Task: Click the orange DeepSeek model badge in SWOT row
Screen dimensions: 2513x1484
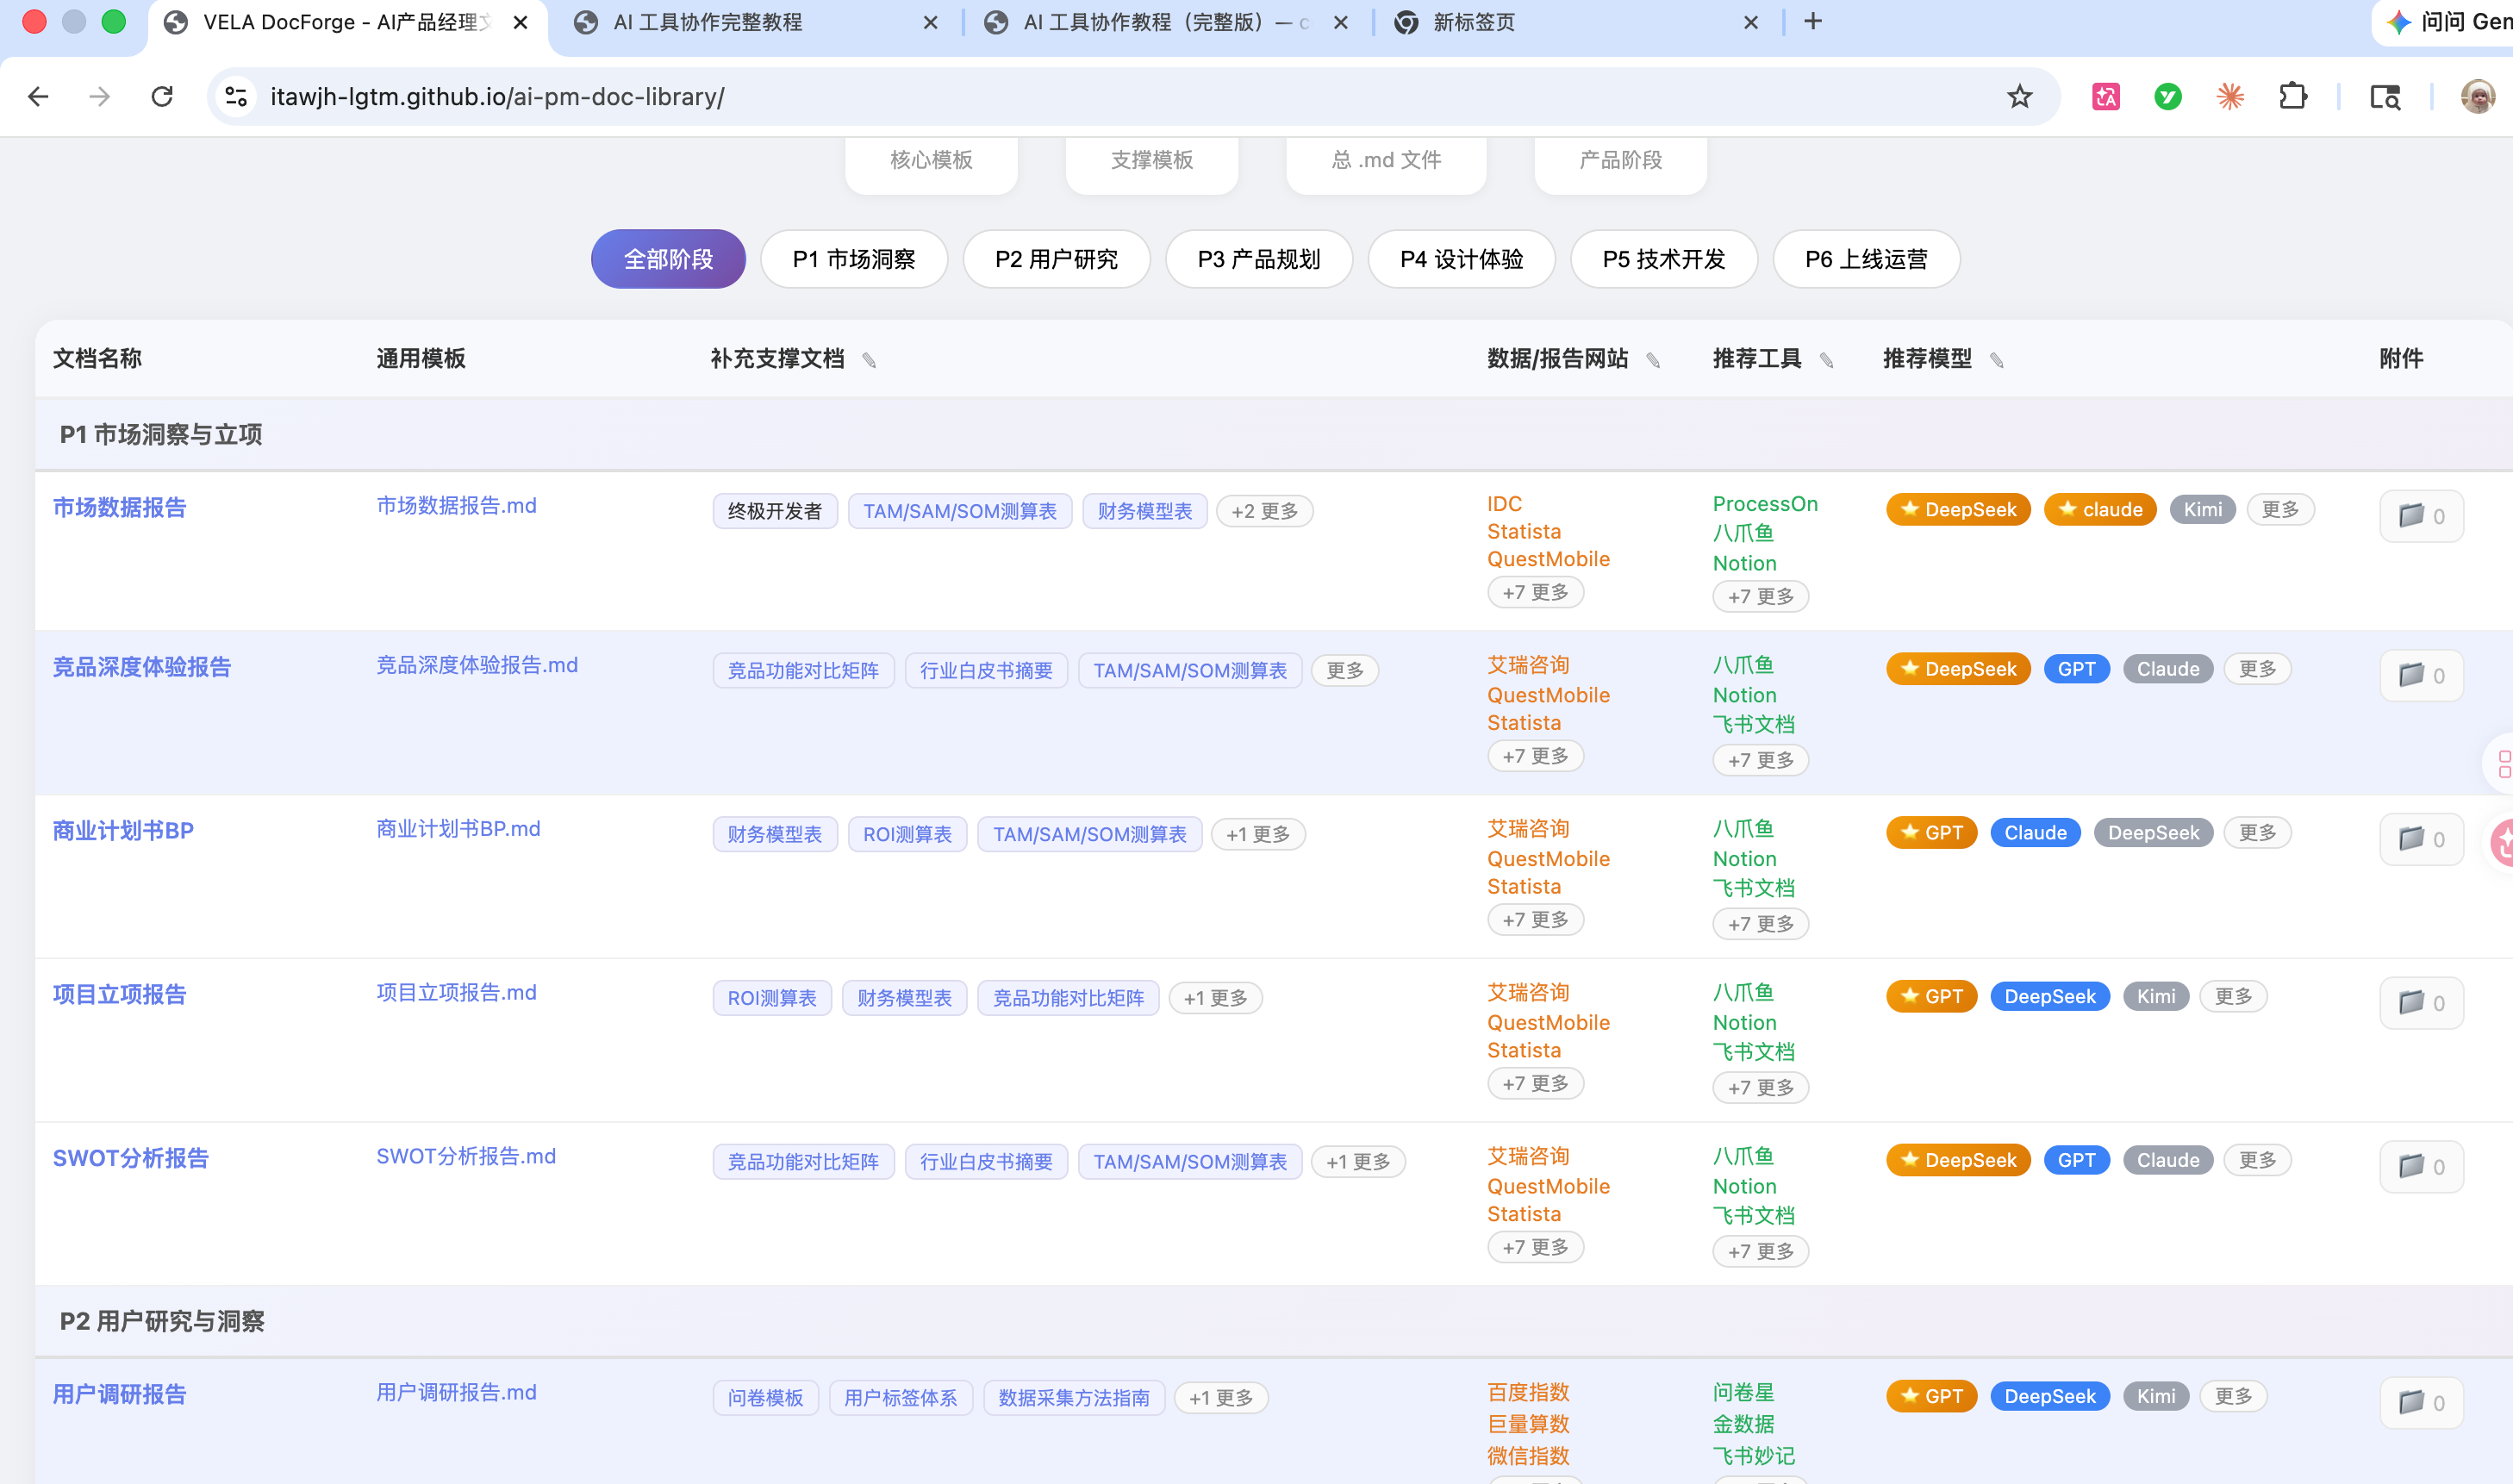Action: click(1957, 1160)
